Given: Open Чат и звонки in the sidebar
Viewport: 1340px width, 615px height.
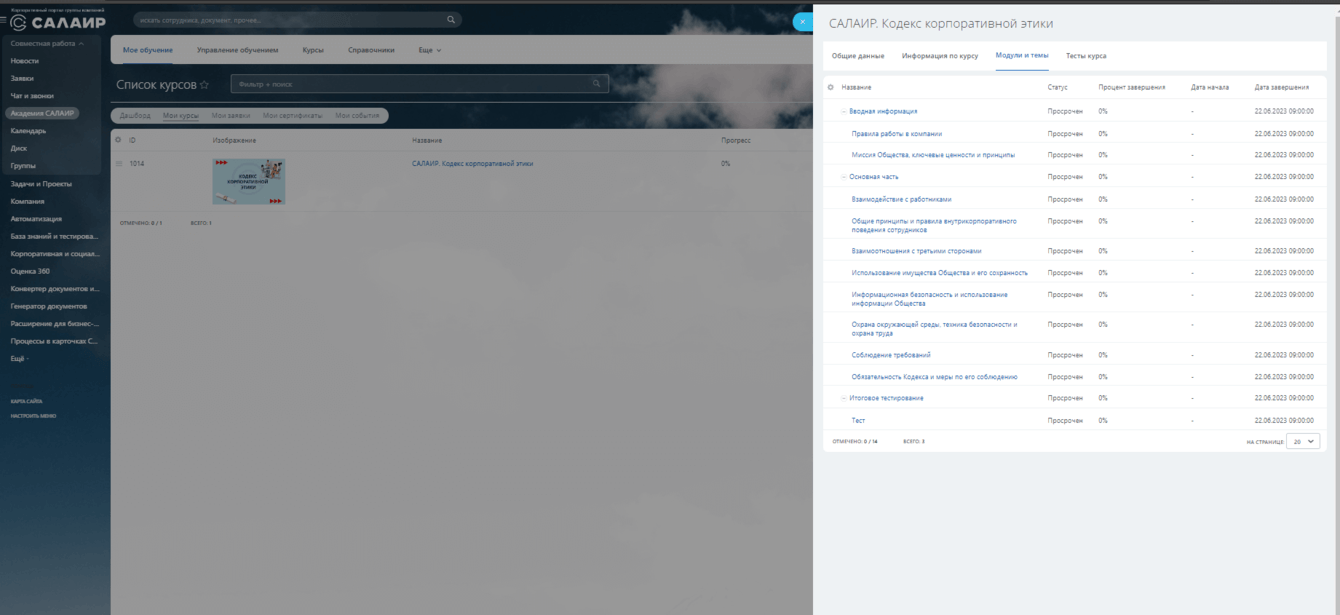Looking at the screenshot, I should [32, 96].
